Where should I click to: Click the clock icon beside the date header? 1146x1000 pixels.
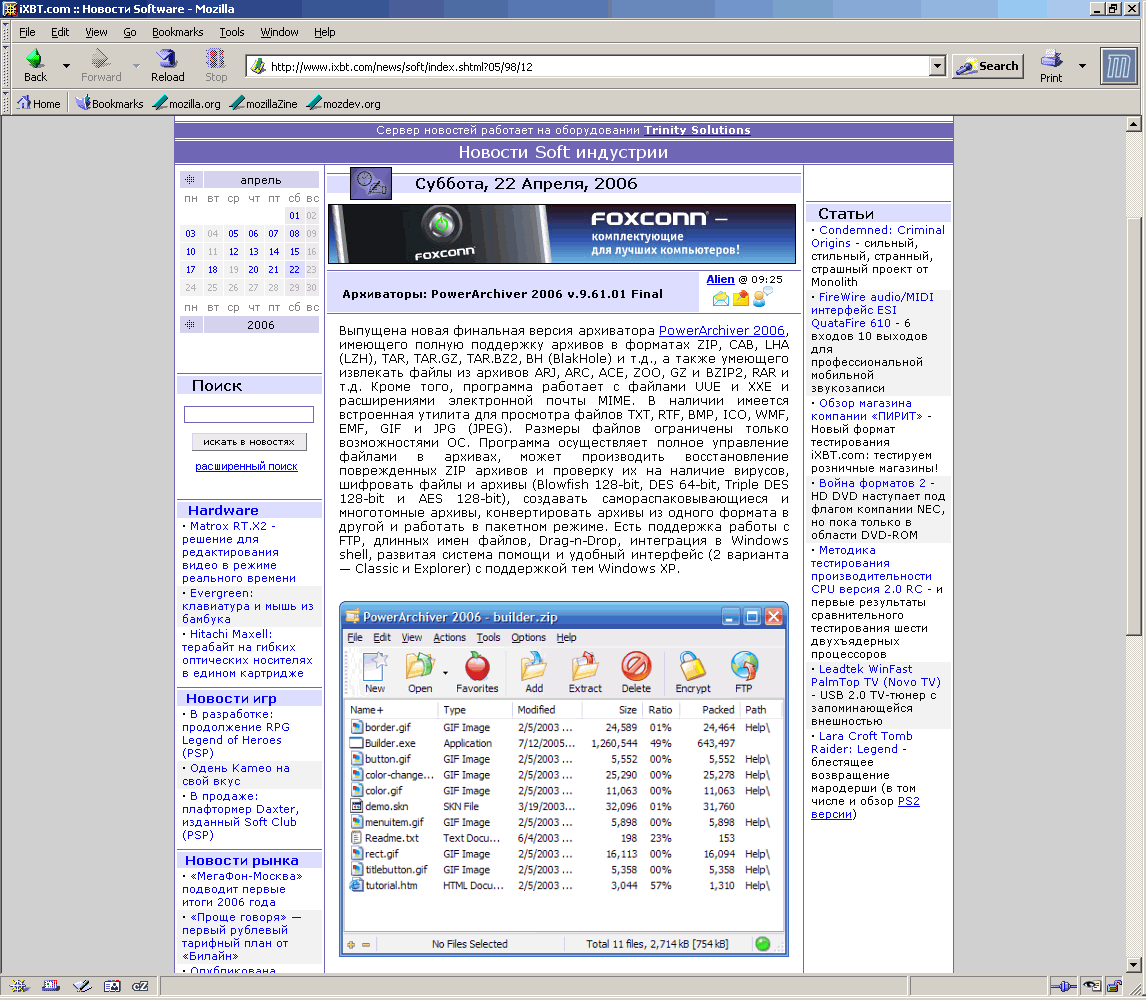tap(371, 183)
